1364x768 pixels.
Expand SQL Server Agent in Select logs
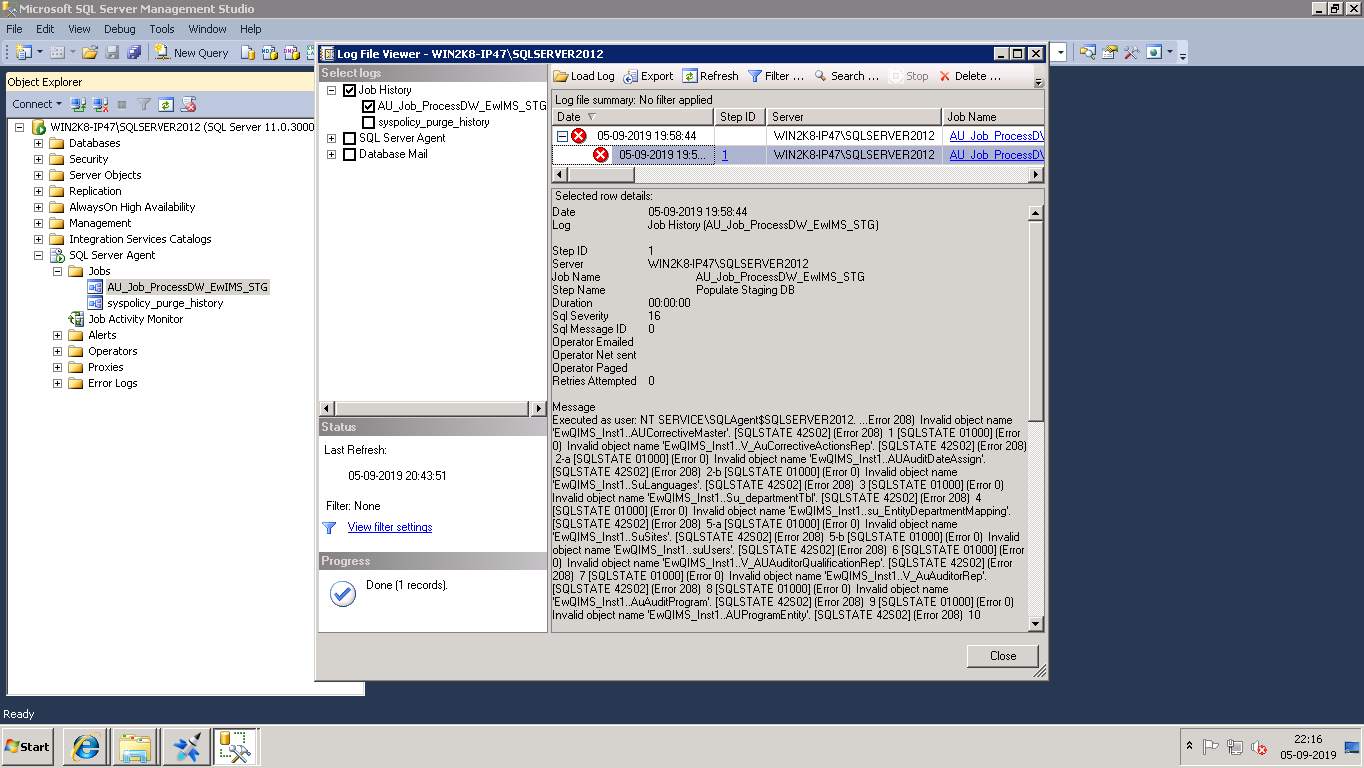pyautogui.click(x=332, y=138)
